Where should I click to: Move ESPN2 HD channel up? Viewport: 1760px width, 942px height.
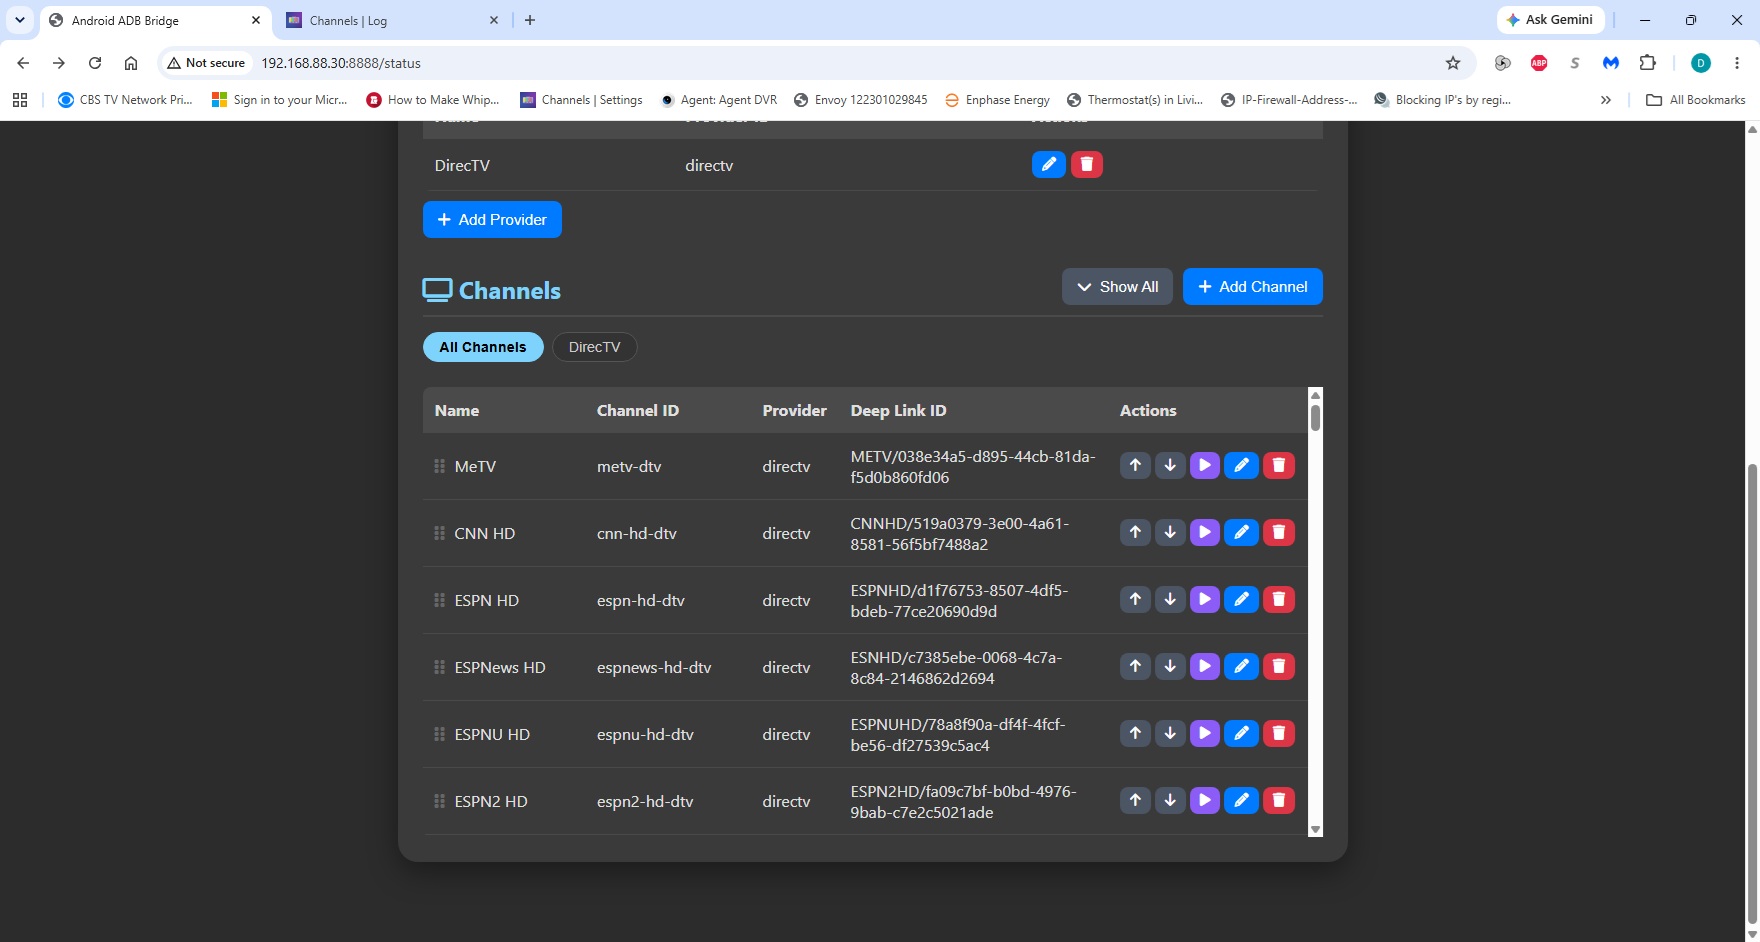1135,800
